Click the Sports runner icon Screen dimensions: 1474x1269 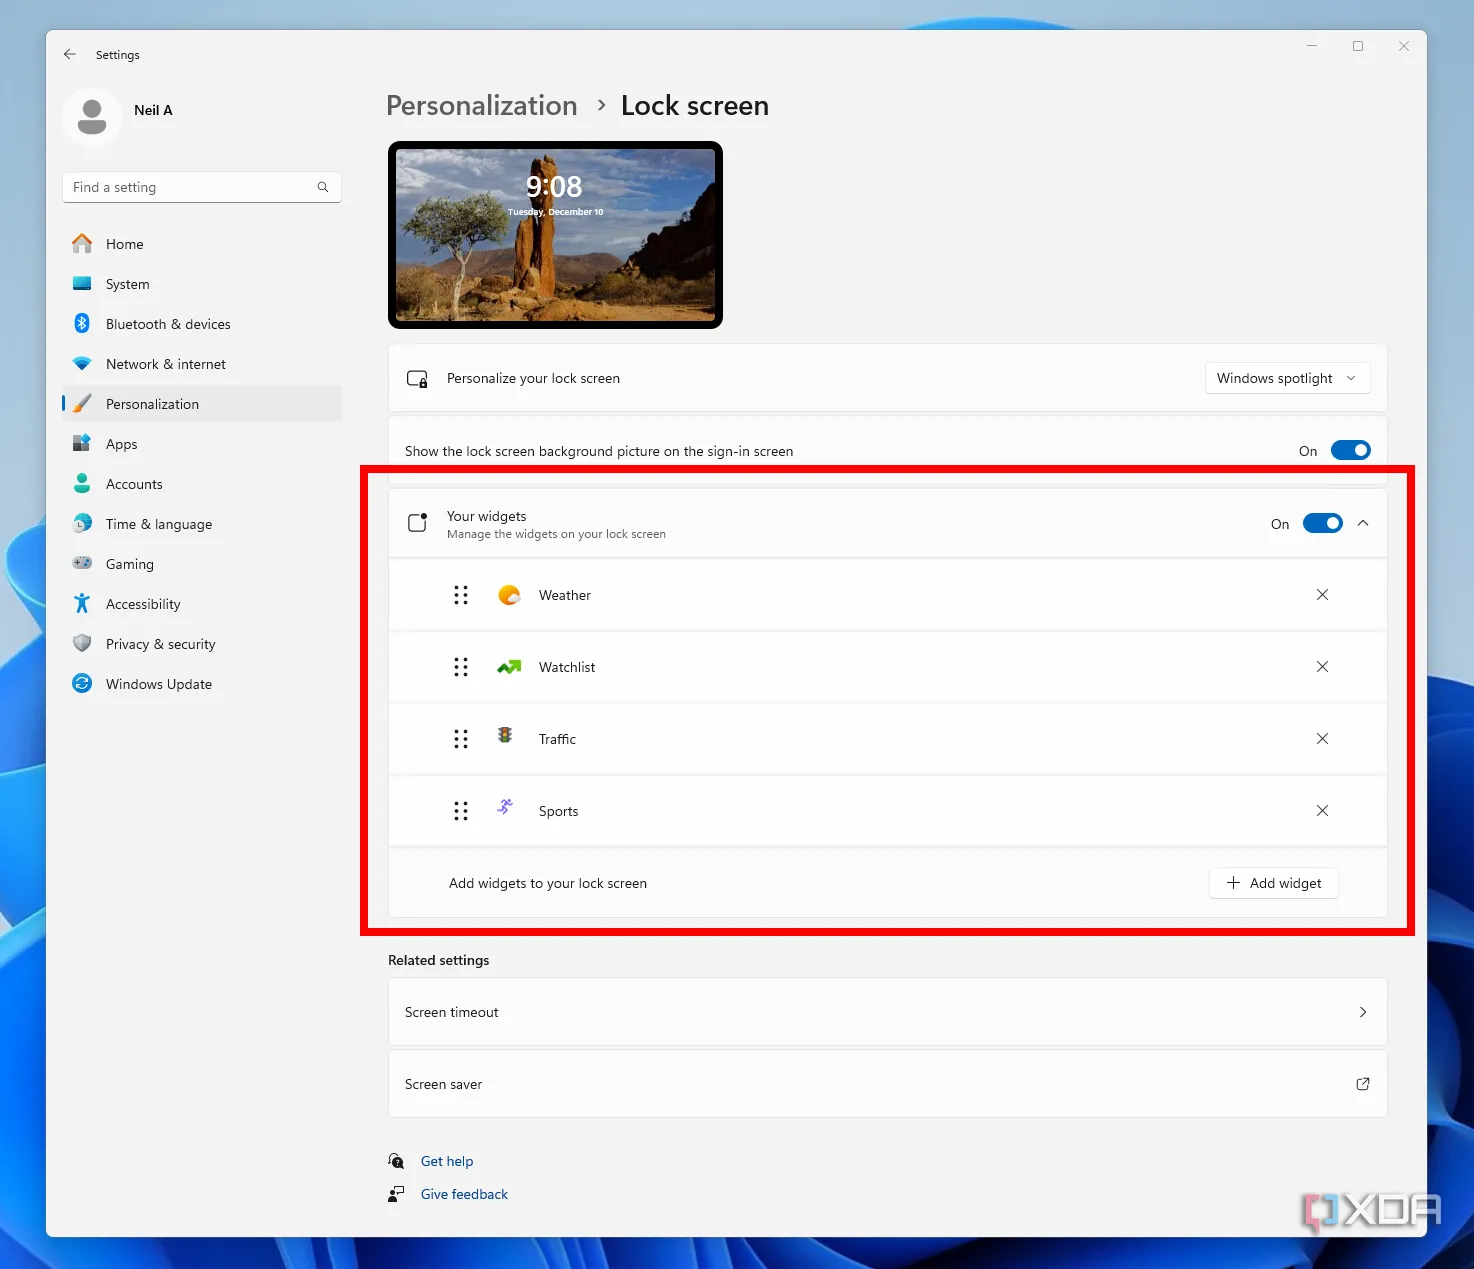click(x=505, y=808)
